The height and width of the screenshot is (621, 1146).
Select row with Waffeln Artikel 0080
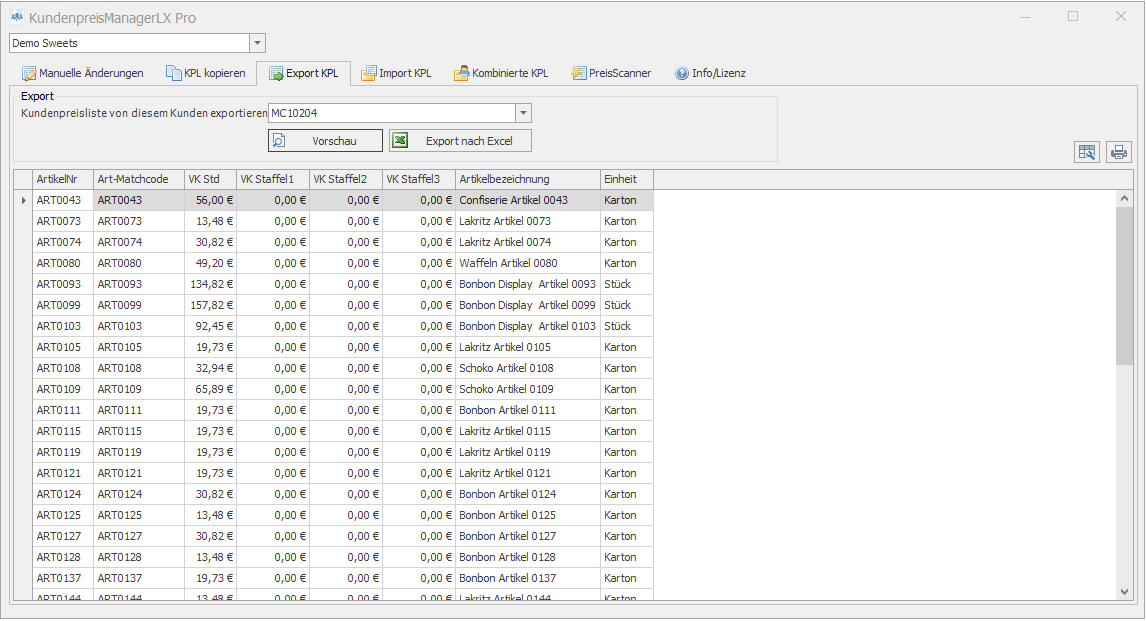click(508, 263)
